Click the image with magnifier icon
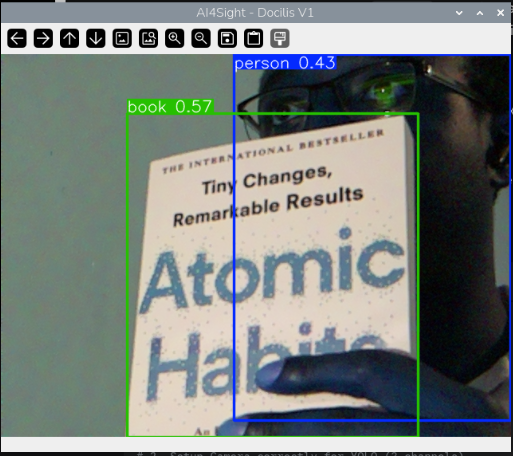Viewport: 513px width, 456px height. pyautogui.click(x=148, y=39)
